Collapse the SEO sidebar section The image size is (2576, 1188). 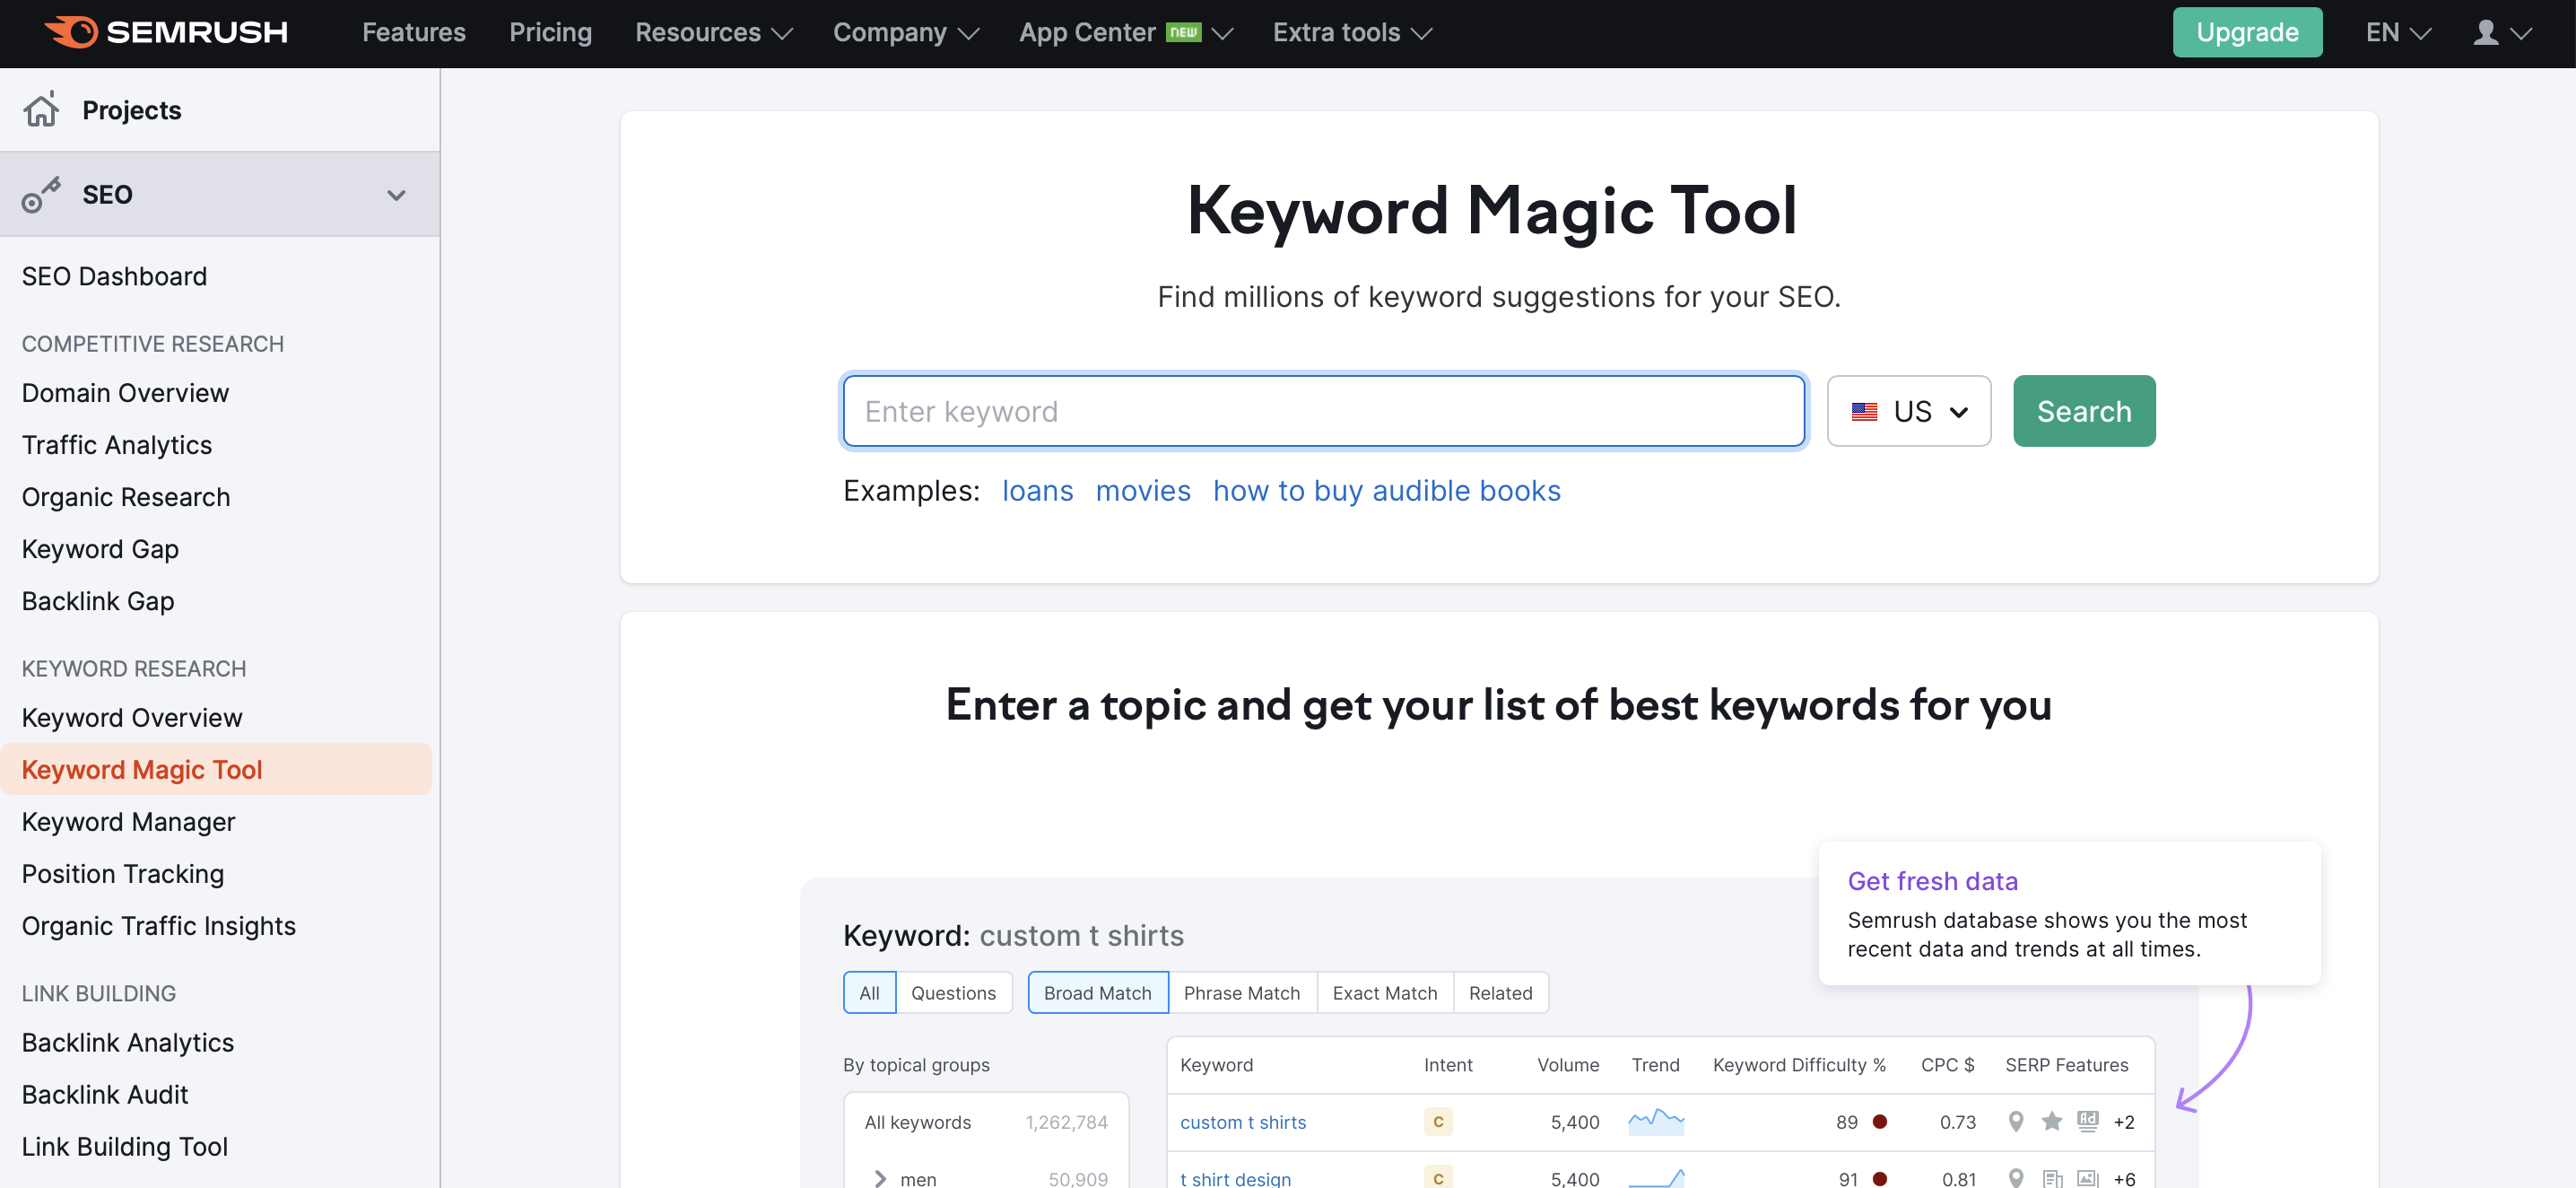click(396, 195)
